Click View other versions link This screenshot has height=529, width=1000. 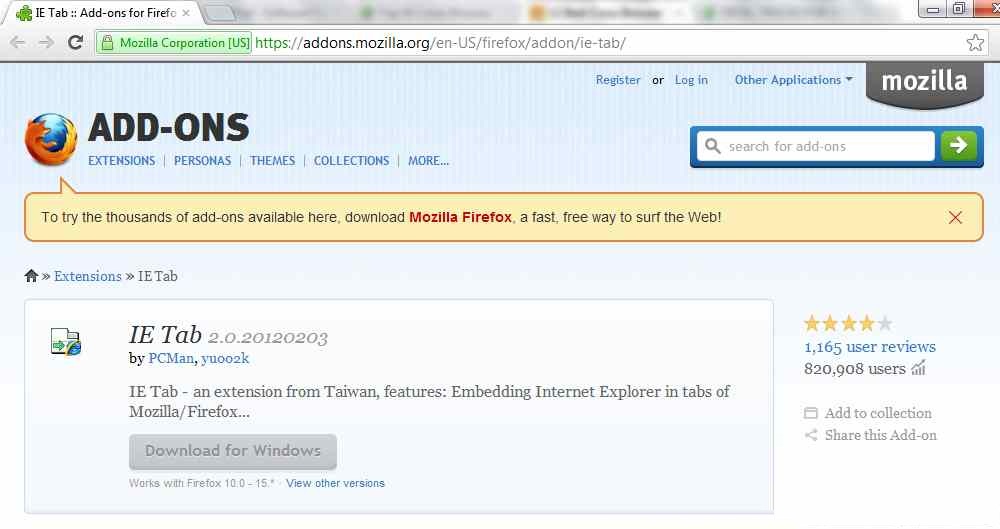335,483
